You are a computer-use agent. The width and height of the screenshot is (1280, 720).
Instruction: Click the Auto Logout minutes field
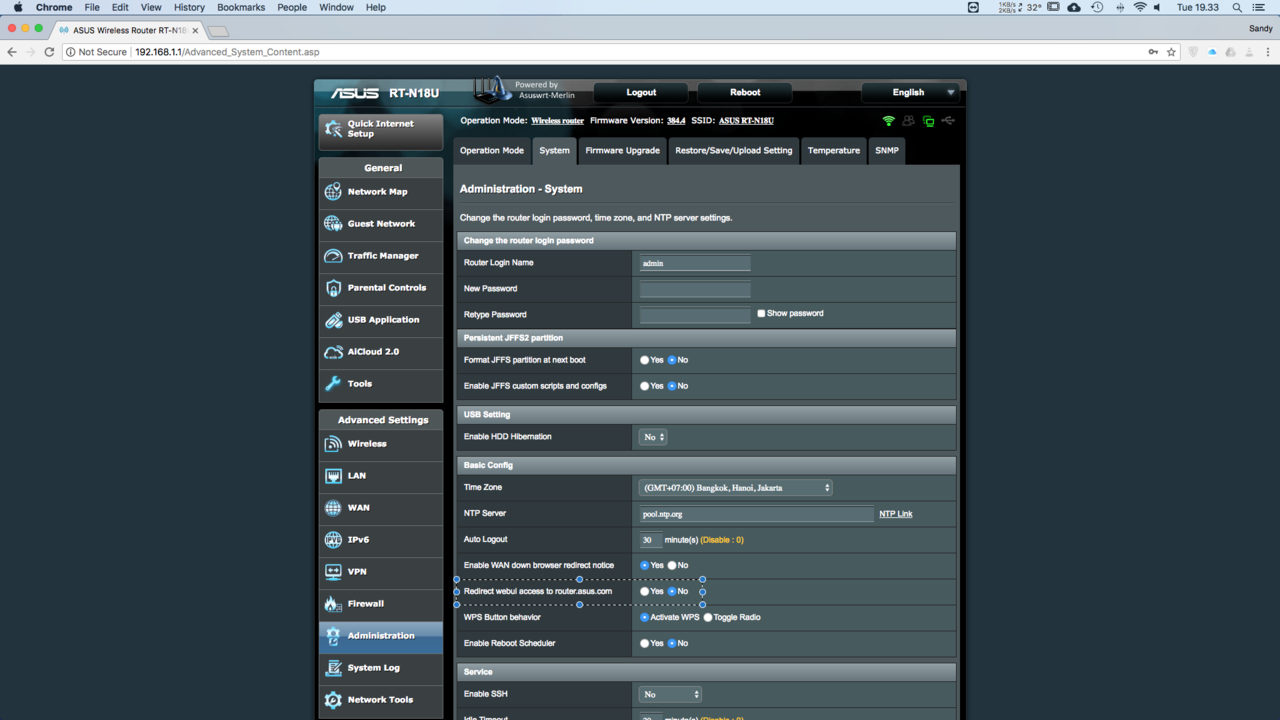pyautogui.click(x=651, y=540)
